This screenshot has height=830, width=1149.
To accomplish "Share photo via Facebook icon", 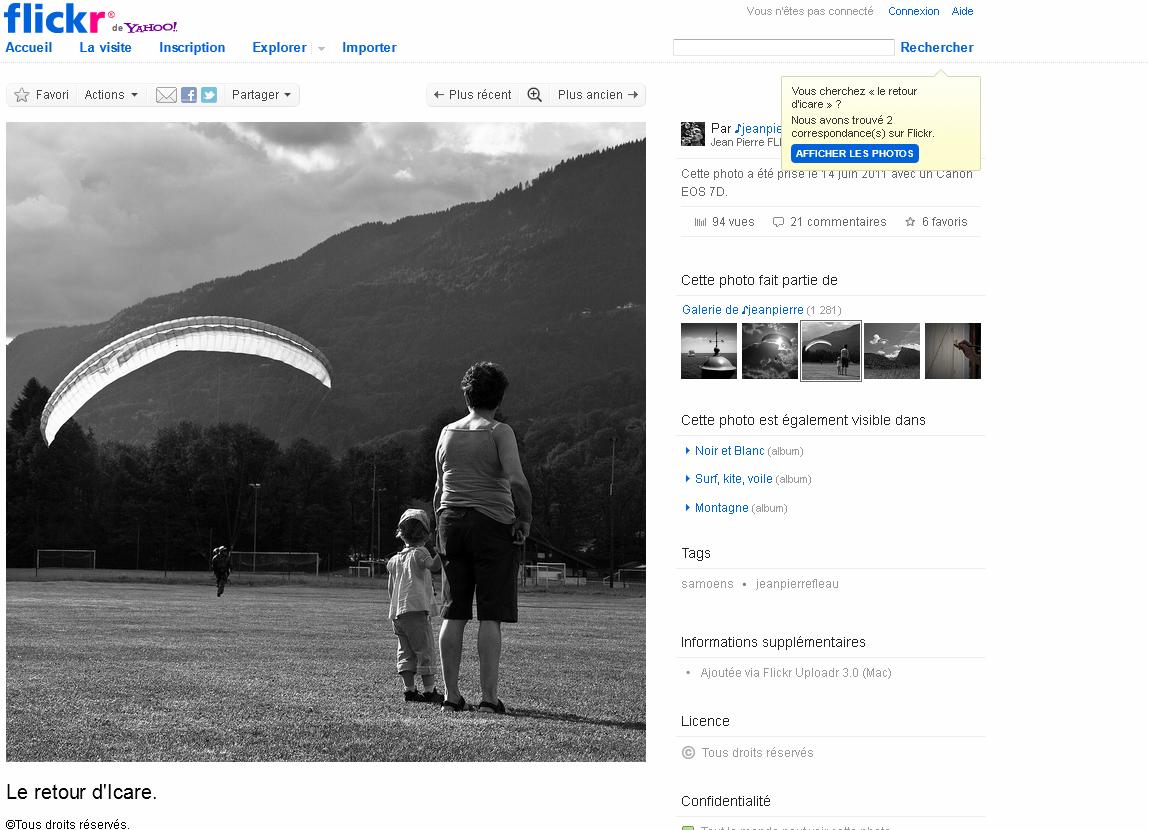I will click(x=188, y=95).
